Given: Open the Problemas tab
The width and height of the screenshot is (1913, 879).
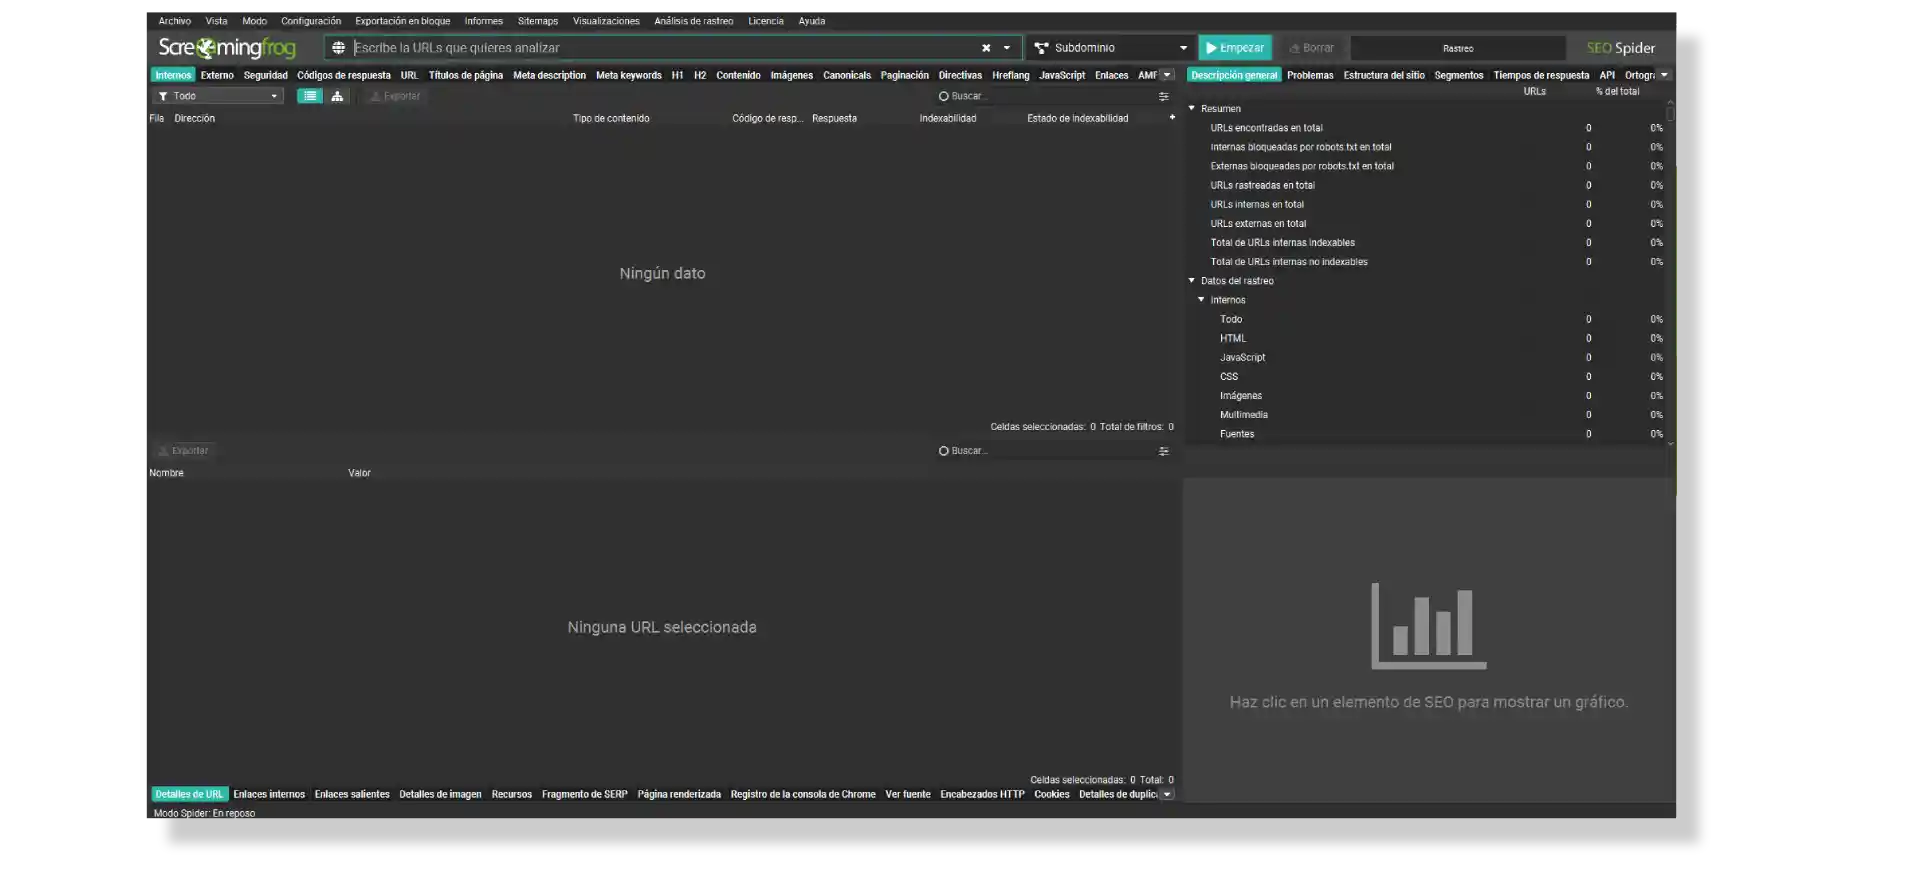Looking at the screenshot, I should coord(1310,75).
